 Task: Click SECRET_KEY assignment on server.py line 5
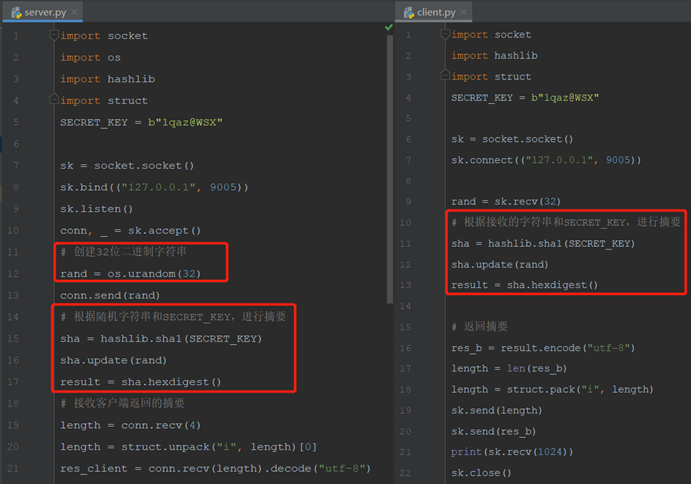[141, 123]
